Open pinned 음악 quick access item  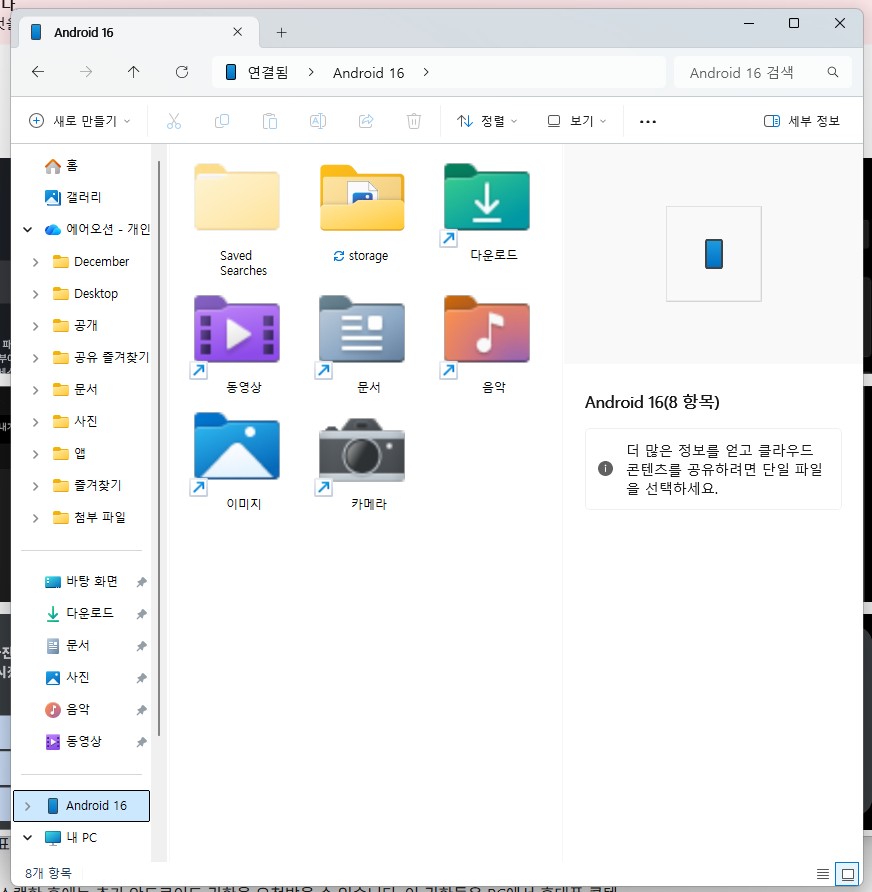tap(67, 709)
